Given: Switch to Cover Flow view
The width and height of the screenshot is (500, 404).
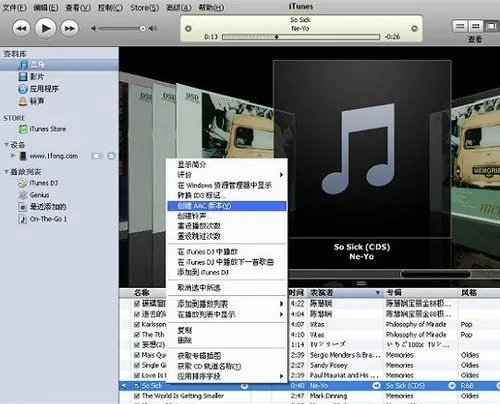Looking at the screenshot, I should point(491,26).
